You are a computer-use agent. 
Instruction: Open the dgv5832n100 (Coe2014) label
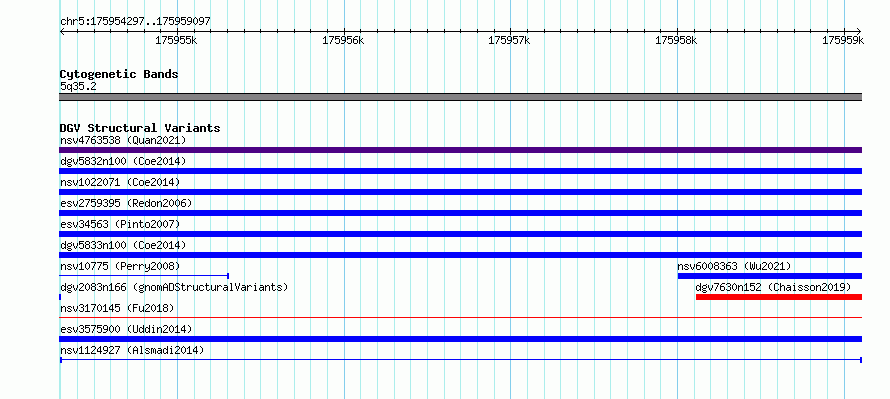pyautogui.click(x=123, y=161)
